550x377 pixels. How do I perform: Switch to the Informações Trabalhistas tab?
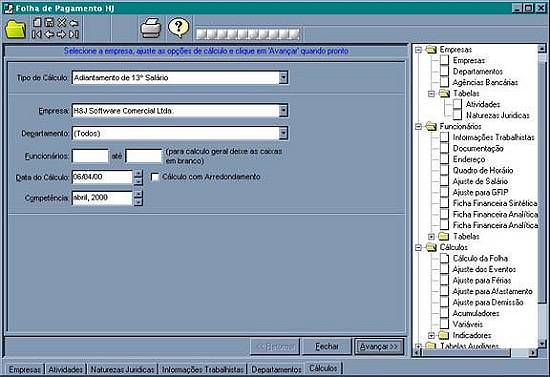[202, 370]
